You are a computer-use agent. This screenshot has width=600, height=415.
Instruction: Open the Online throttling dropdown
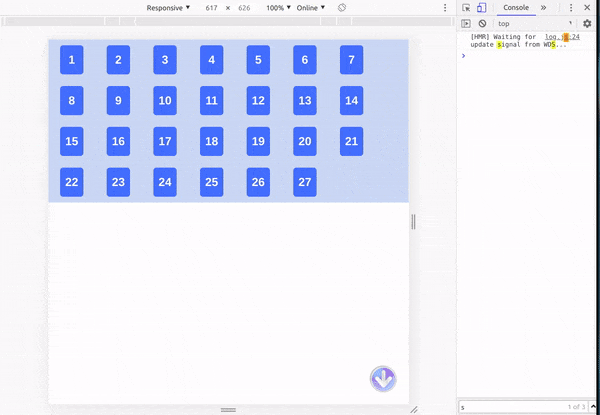[311, 8]
